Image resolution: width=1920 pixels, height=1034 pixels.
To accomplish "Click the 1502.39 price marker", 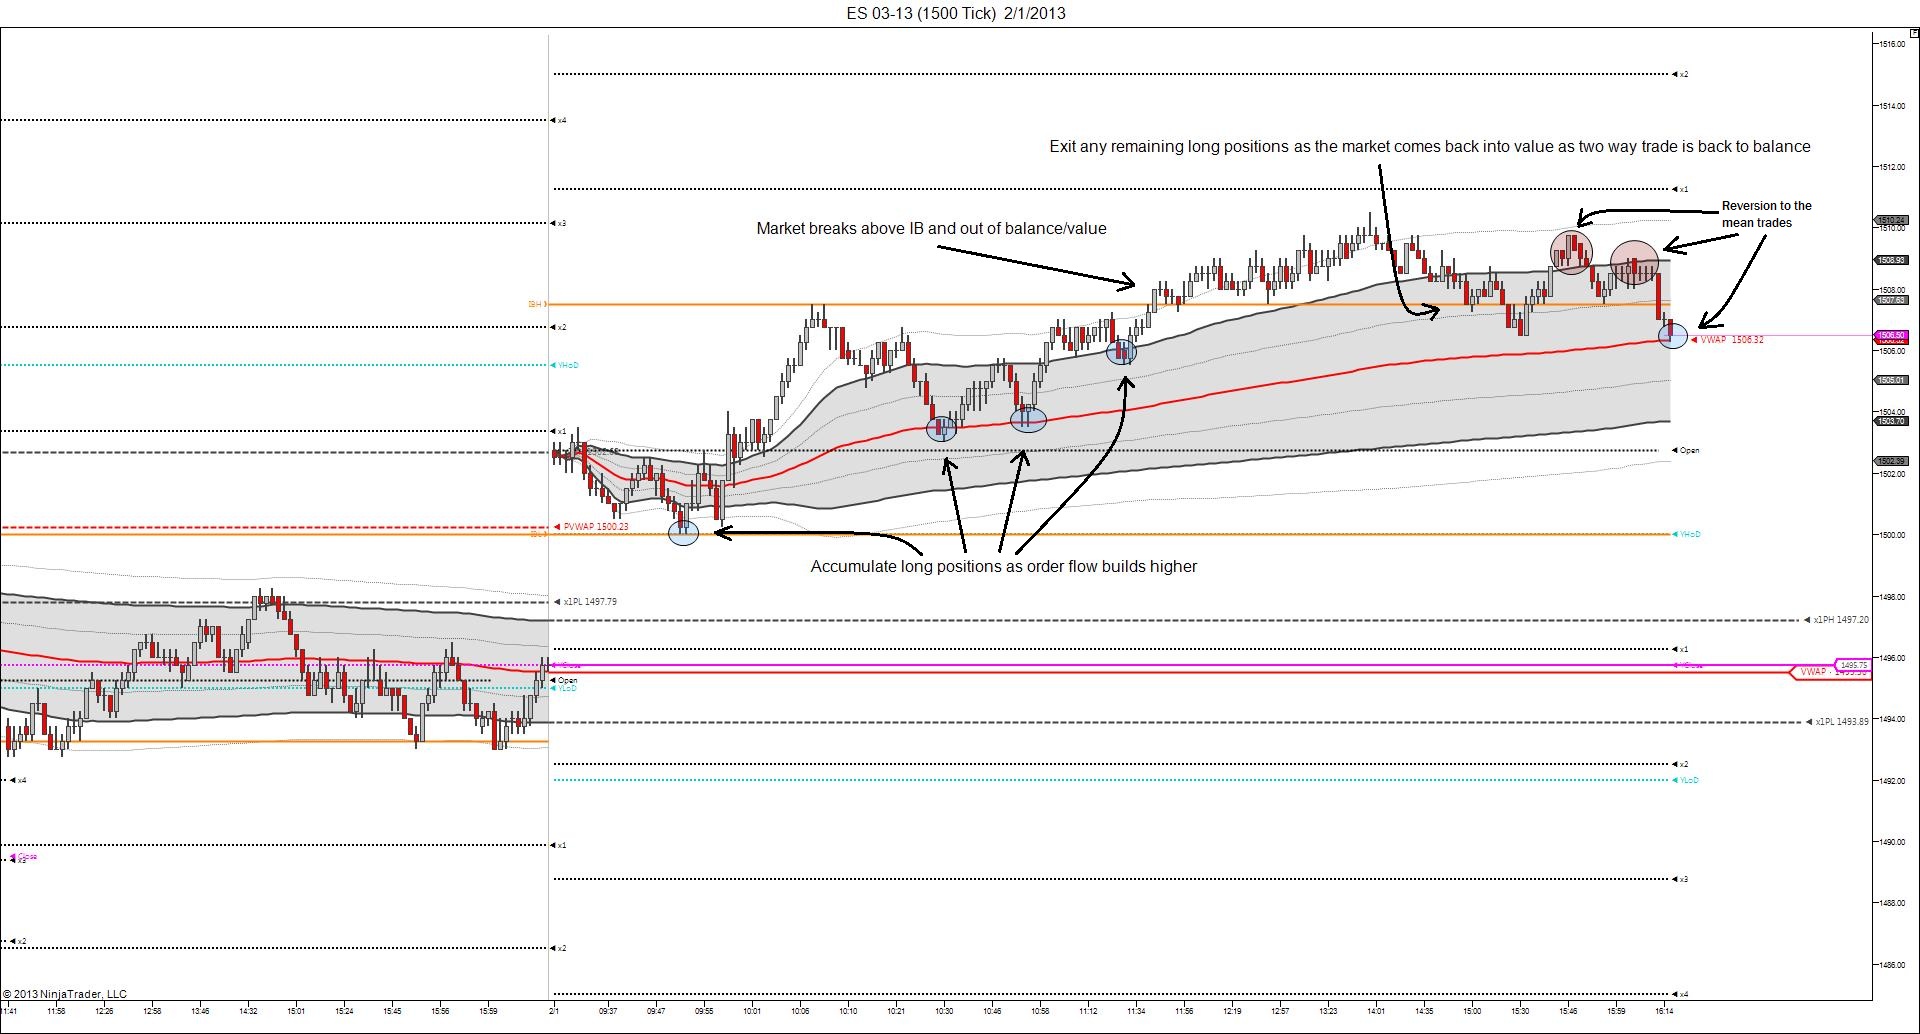I will [x=1891, y=461].
